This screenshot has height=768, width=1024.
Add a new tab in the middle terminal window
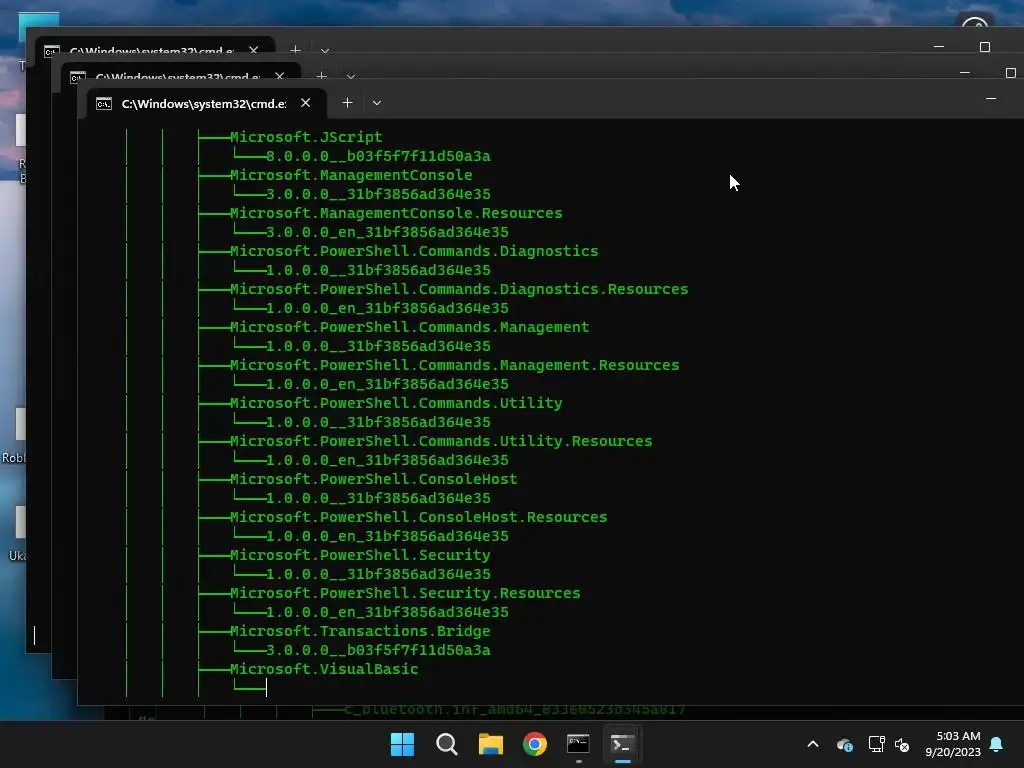321,75
